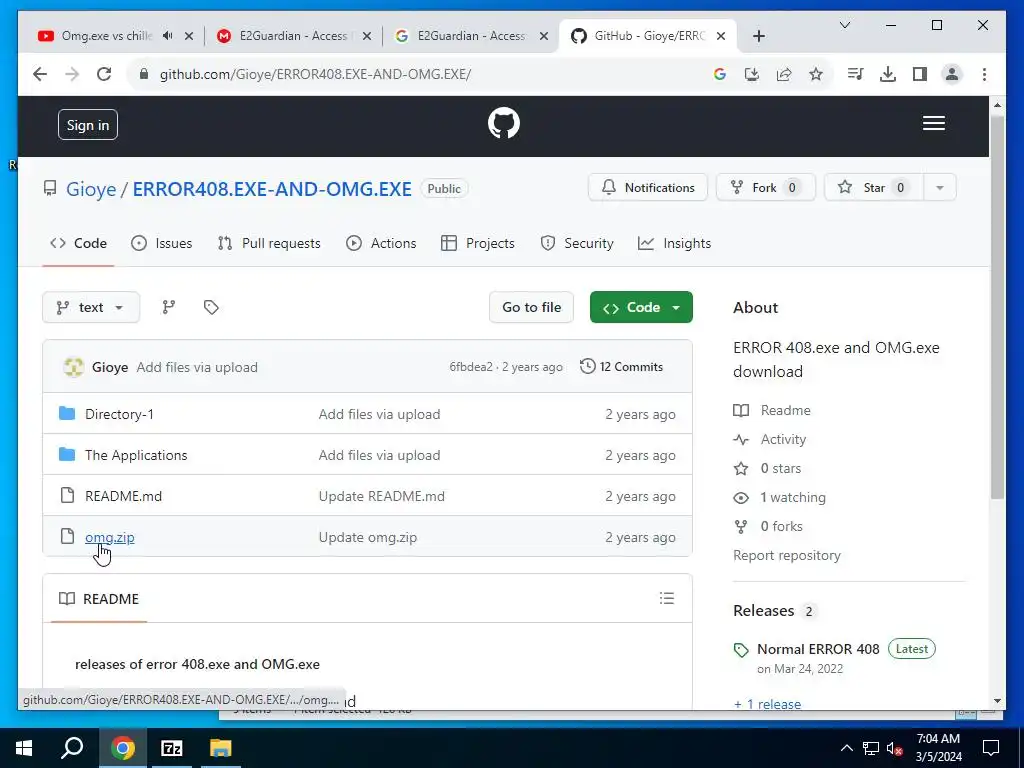Open File Explorer from the taskbar
The height and width of the screenshot is (768, 1024).
(221, 748)
